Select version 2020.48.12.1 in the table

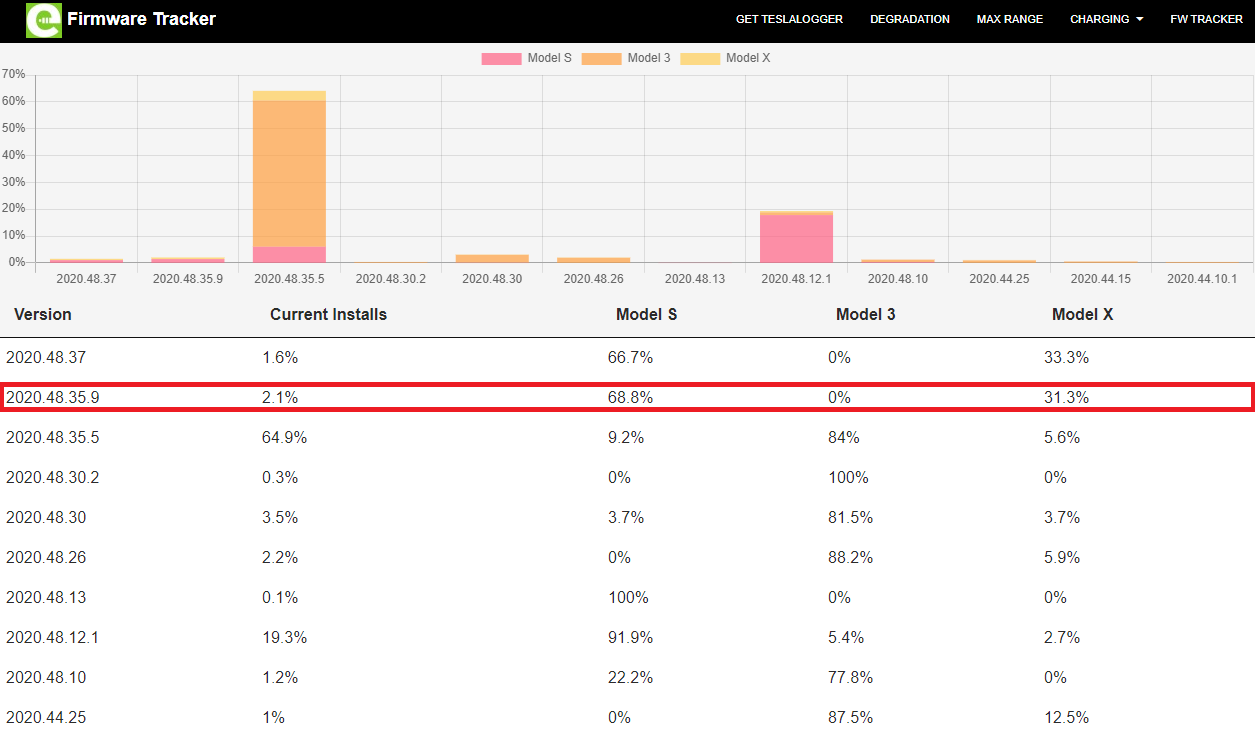pos(53,637)
